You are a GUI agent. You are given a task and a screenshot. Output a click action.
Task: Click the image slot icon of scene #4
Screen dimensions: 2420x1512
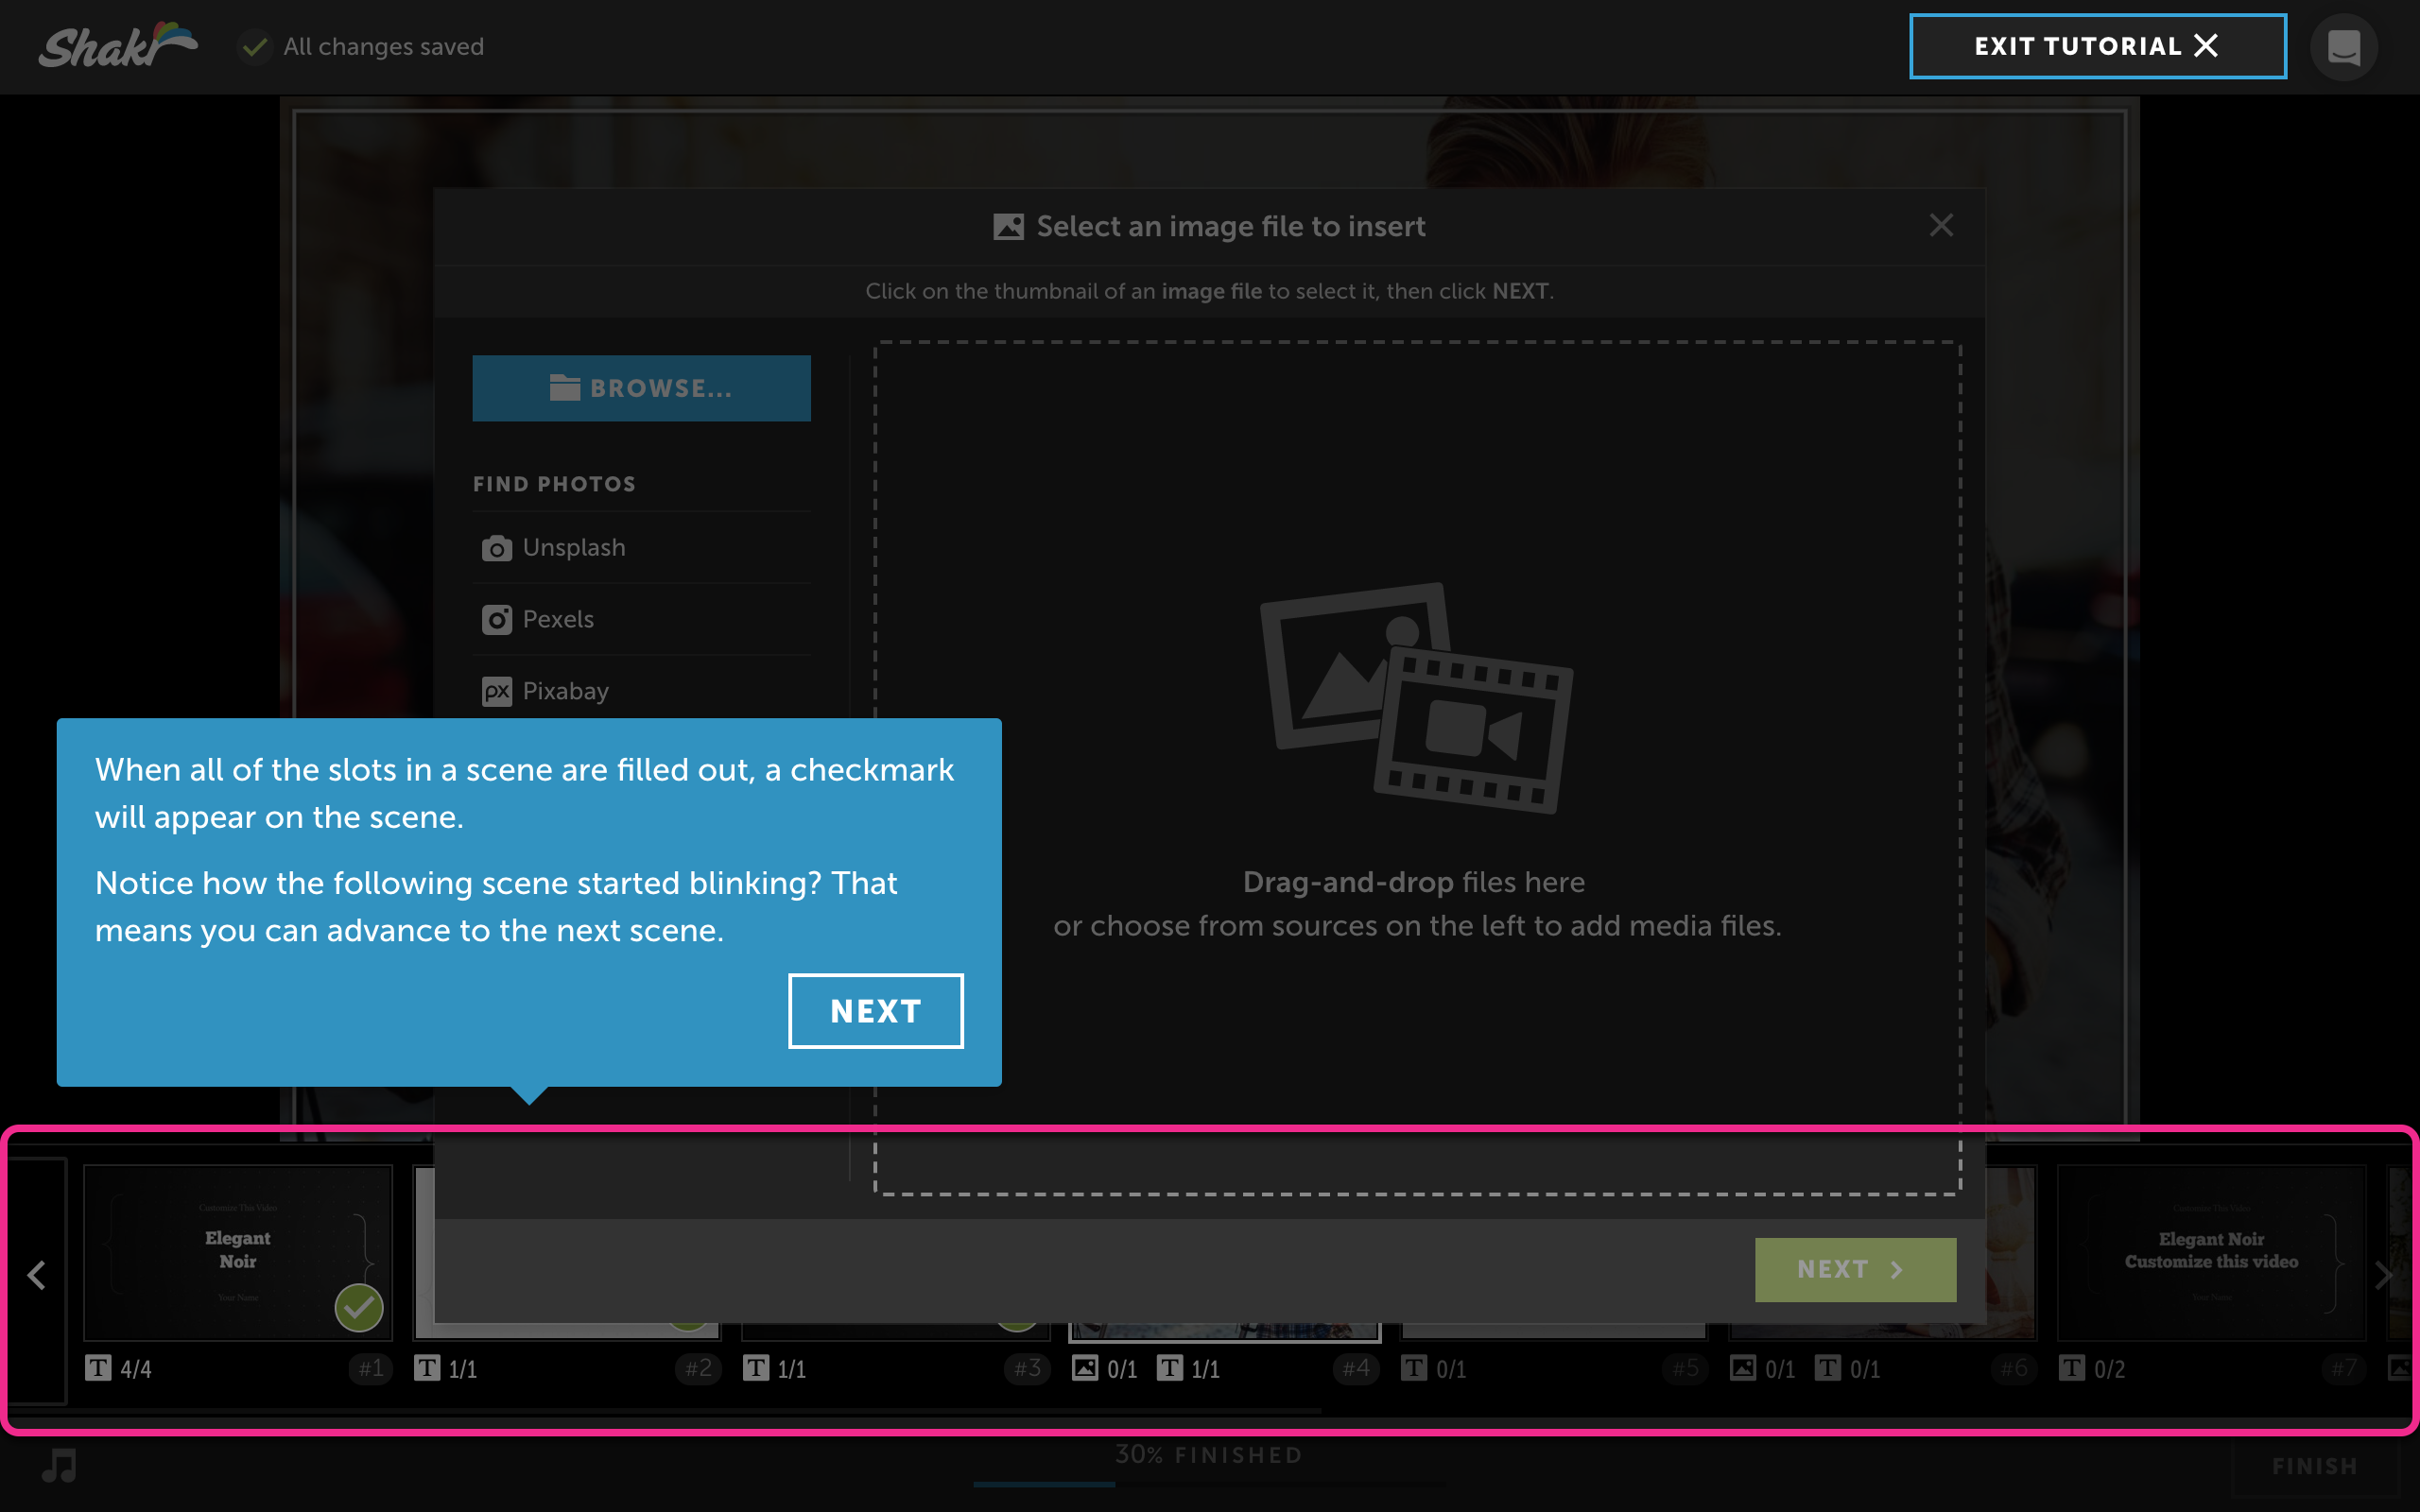coord(1085,1368)
